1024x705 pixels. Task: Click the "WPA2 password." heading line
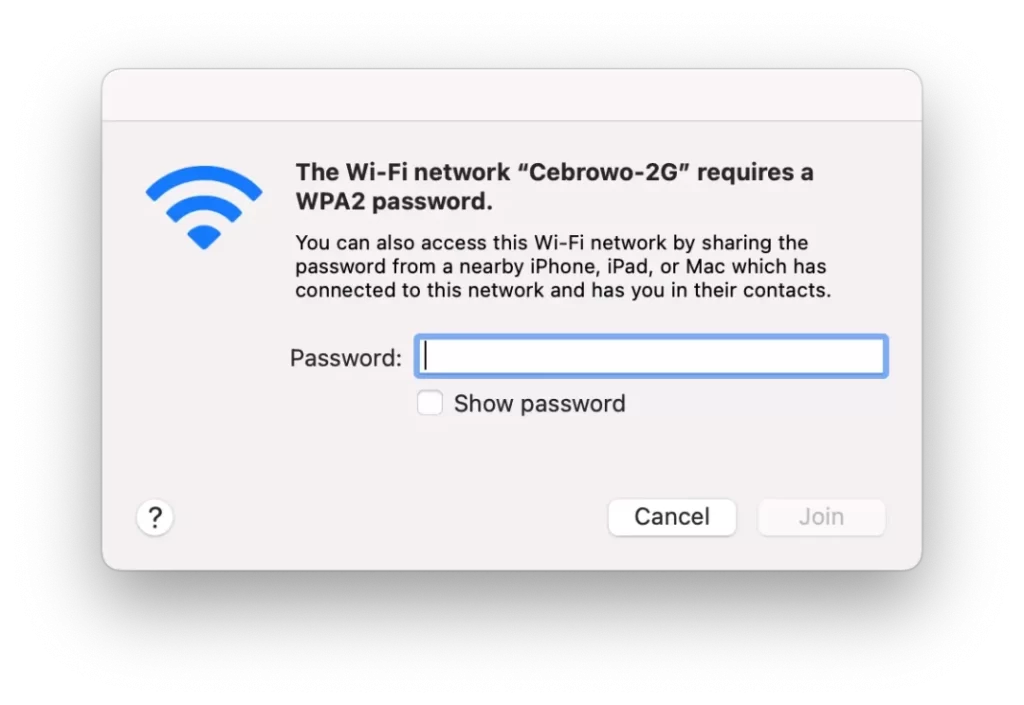click(394, 201)
